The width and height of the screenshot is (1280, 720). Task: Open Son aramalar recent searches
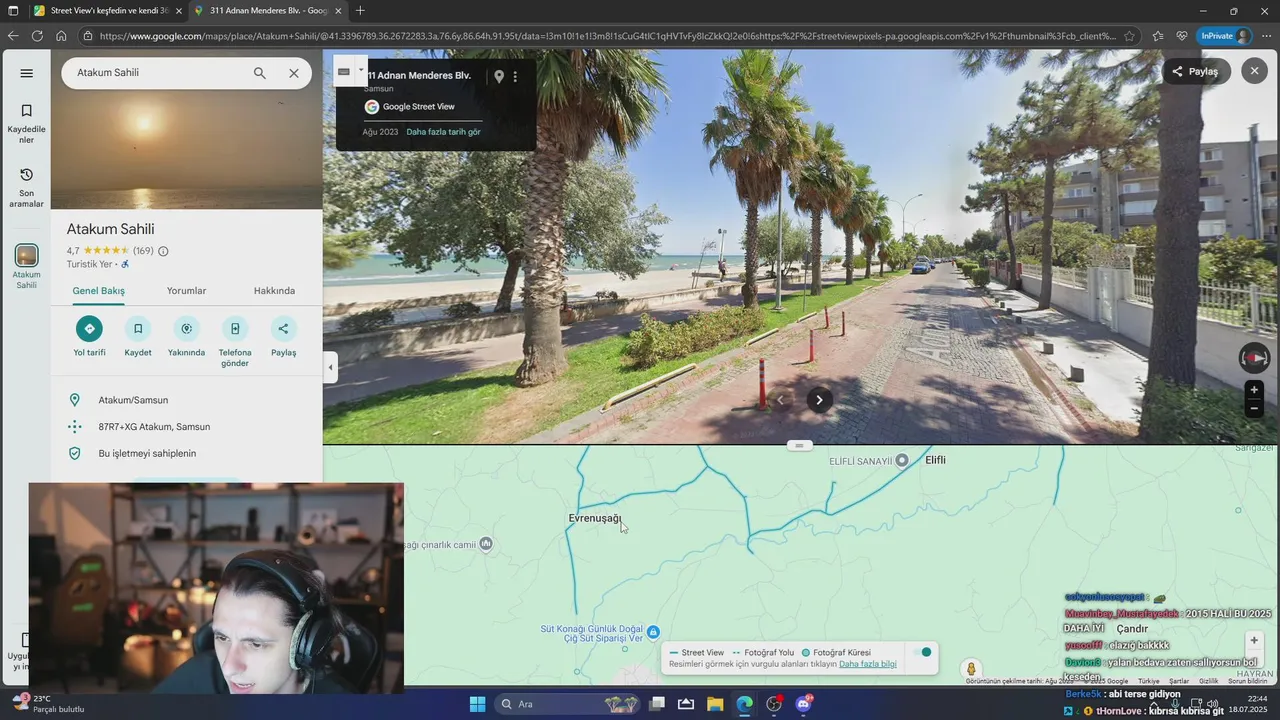[x=27, y=187]
